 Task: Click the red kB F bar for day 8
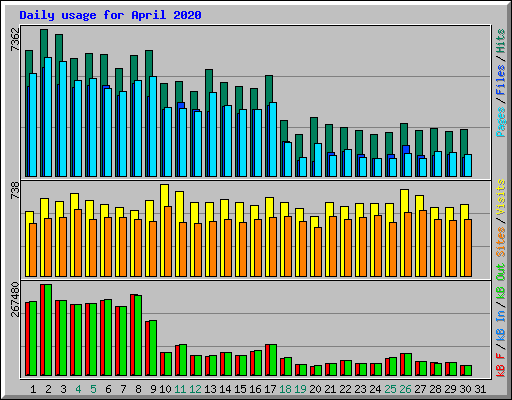[x=132, y=335]
